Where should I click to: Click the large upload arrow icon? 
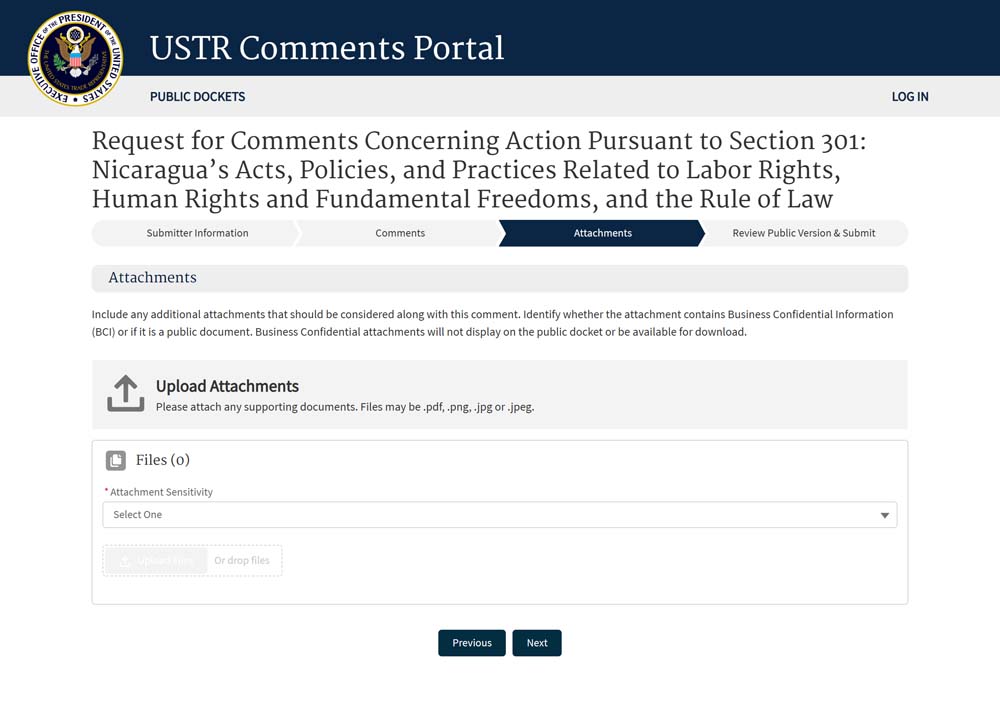pyautogui.click(x=126, y=394)
